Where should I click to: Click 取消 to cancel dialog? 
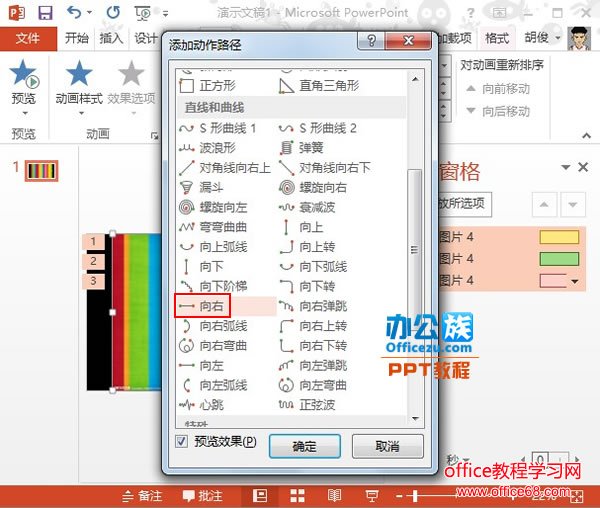(388, 446)
